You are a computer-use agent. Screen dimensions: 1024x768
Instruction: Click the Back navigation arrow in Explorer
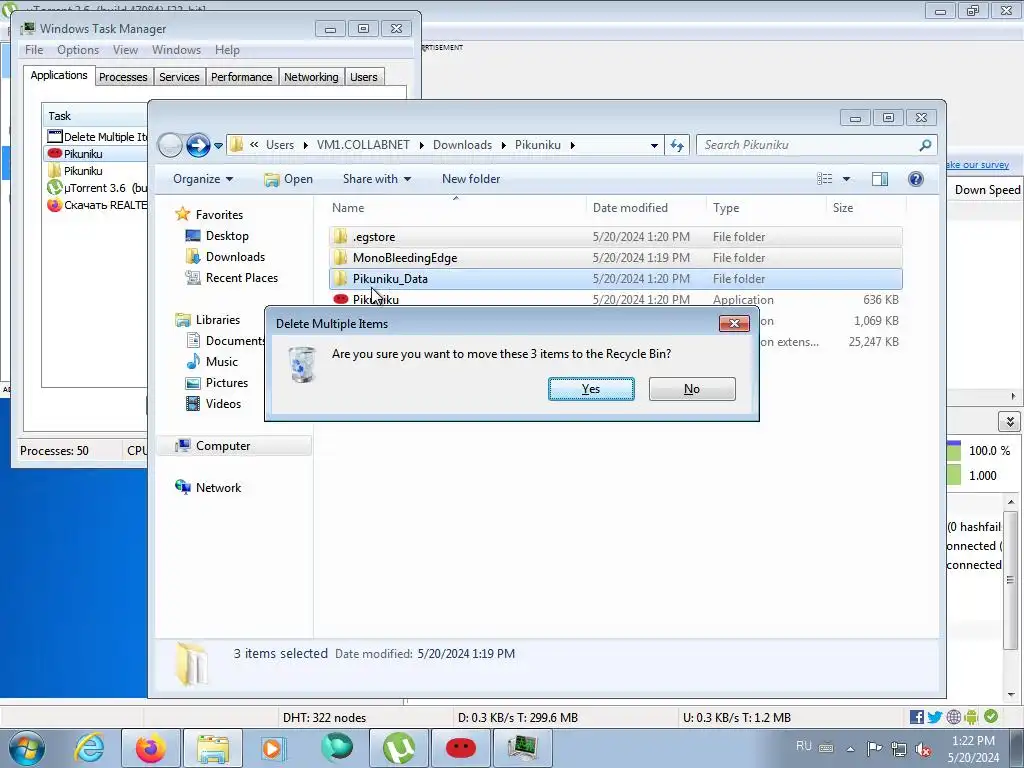point(170,145)
